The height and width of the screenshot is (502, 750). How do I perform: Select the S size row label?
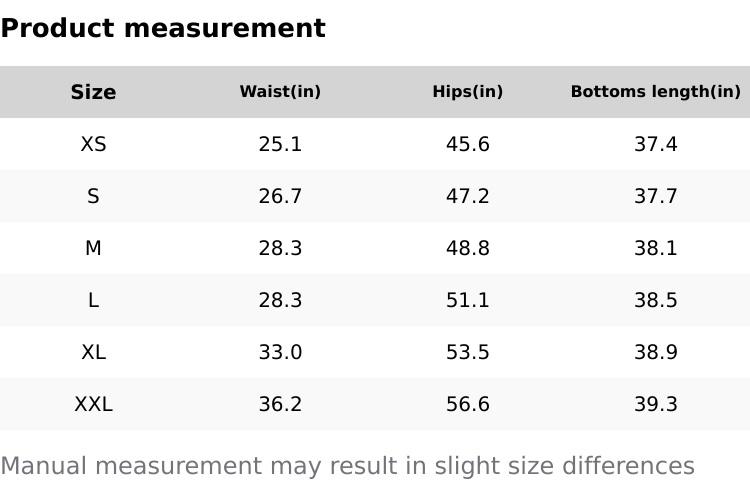[93, 196]
